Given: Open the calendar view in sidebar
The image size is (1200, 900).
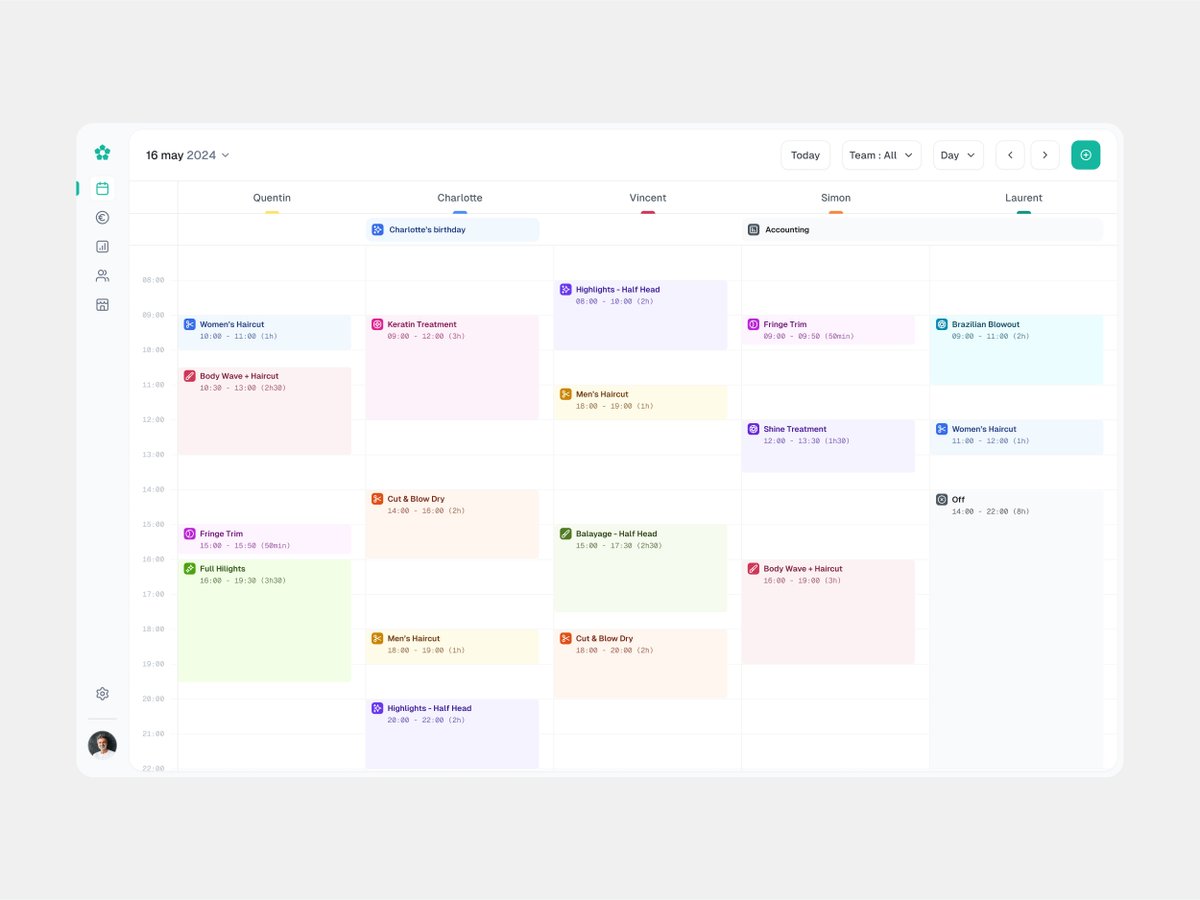Looking at the screenshot, I should click(x=102, y=188).
